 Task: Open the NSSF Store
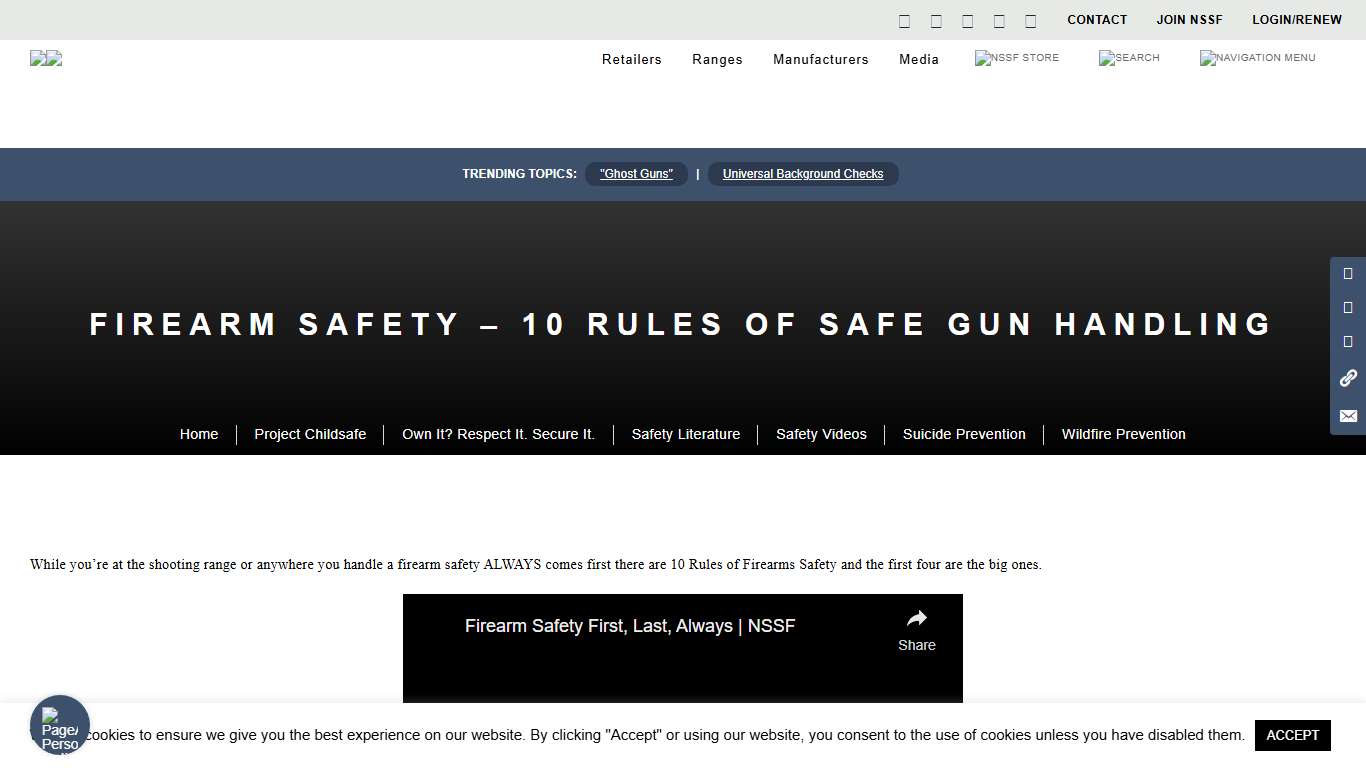[1016, 58]
